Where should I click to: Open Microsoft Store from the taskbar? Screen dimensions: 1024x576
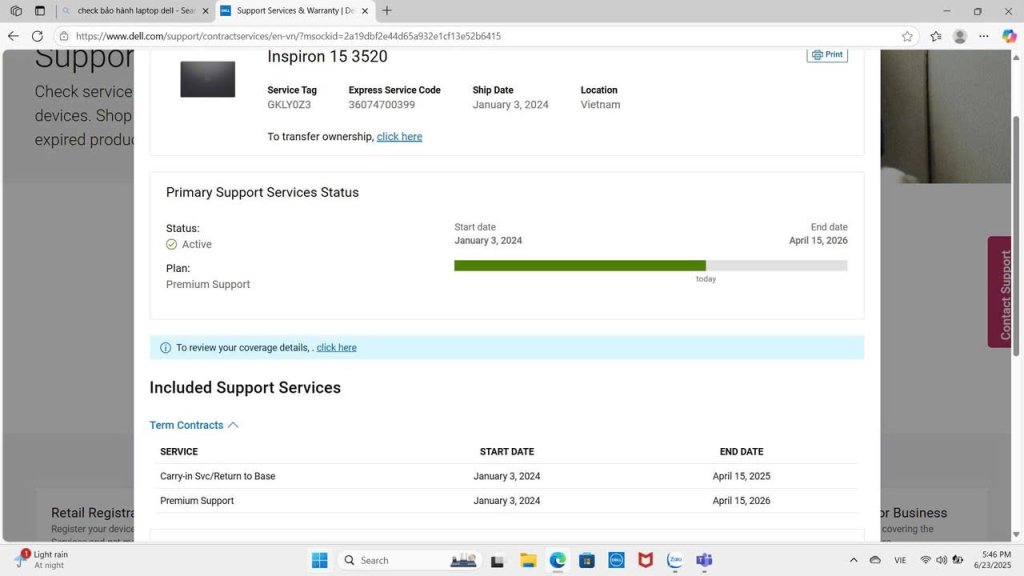(586, 560)
